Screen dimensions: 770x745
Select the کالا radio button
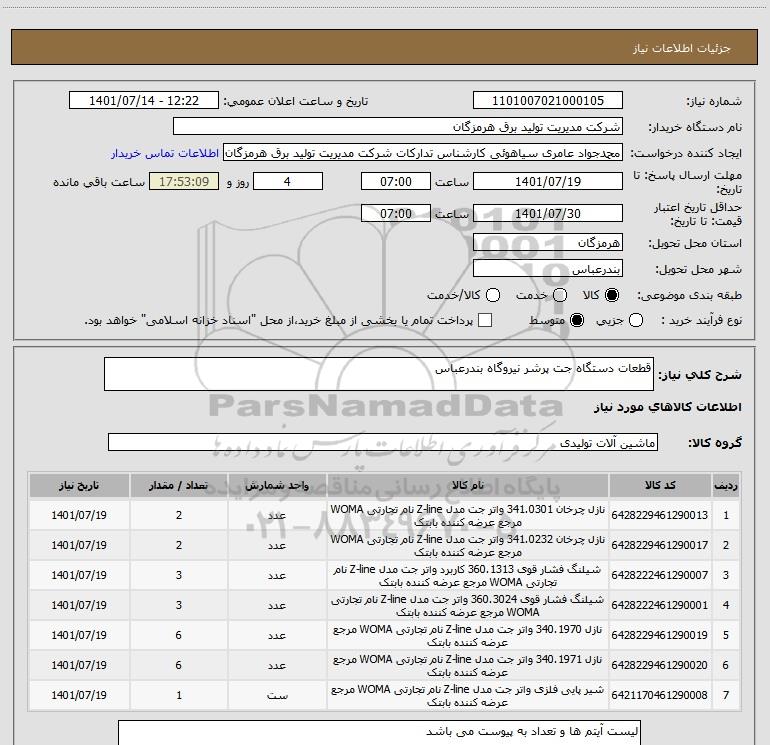click(612, 295)
